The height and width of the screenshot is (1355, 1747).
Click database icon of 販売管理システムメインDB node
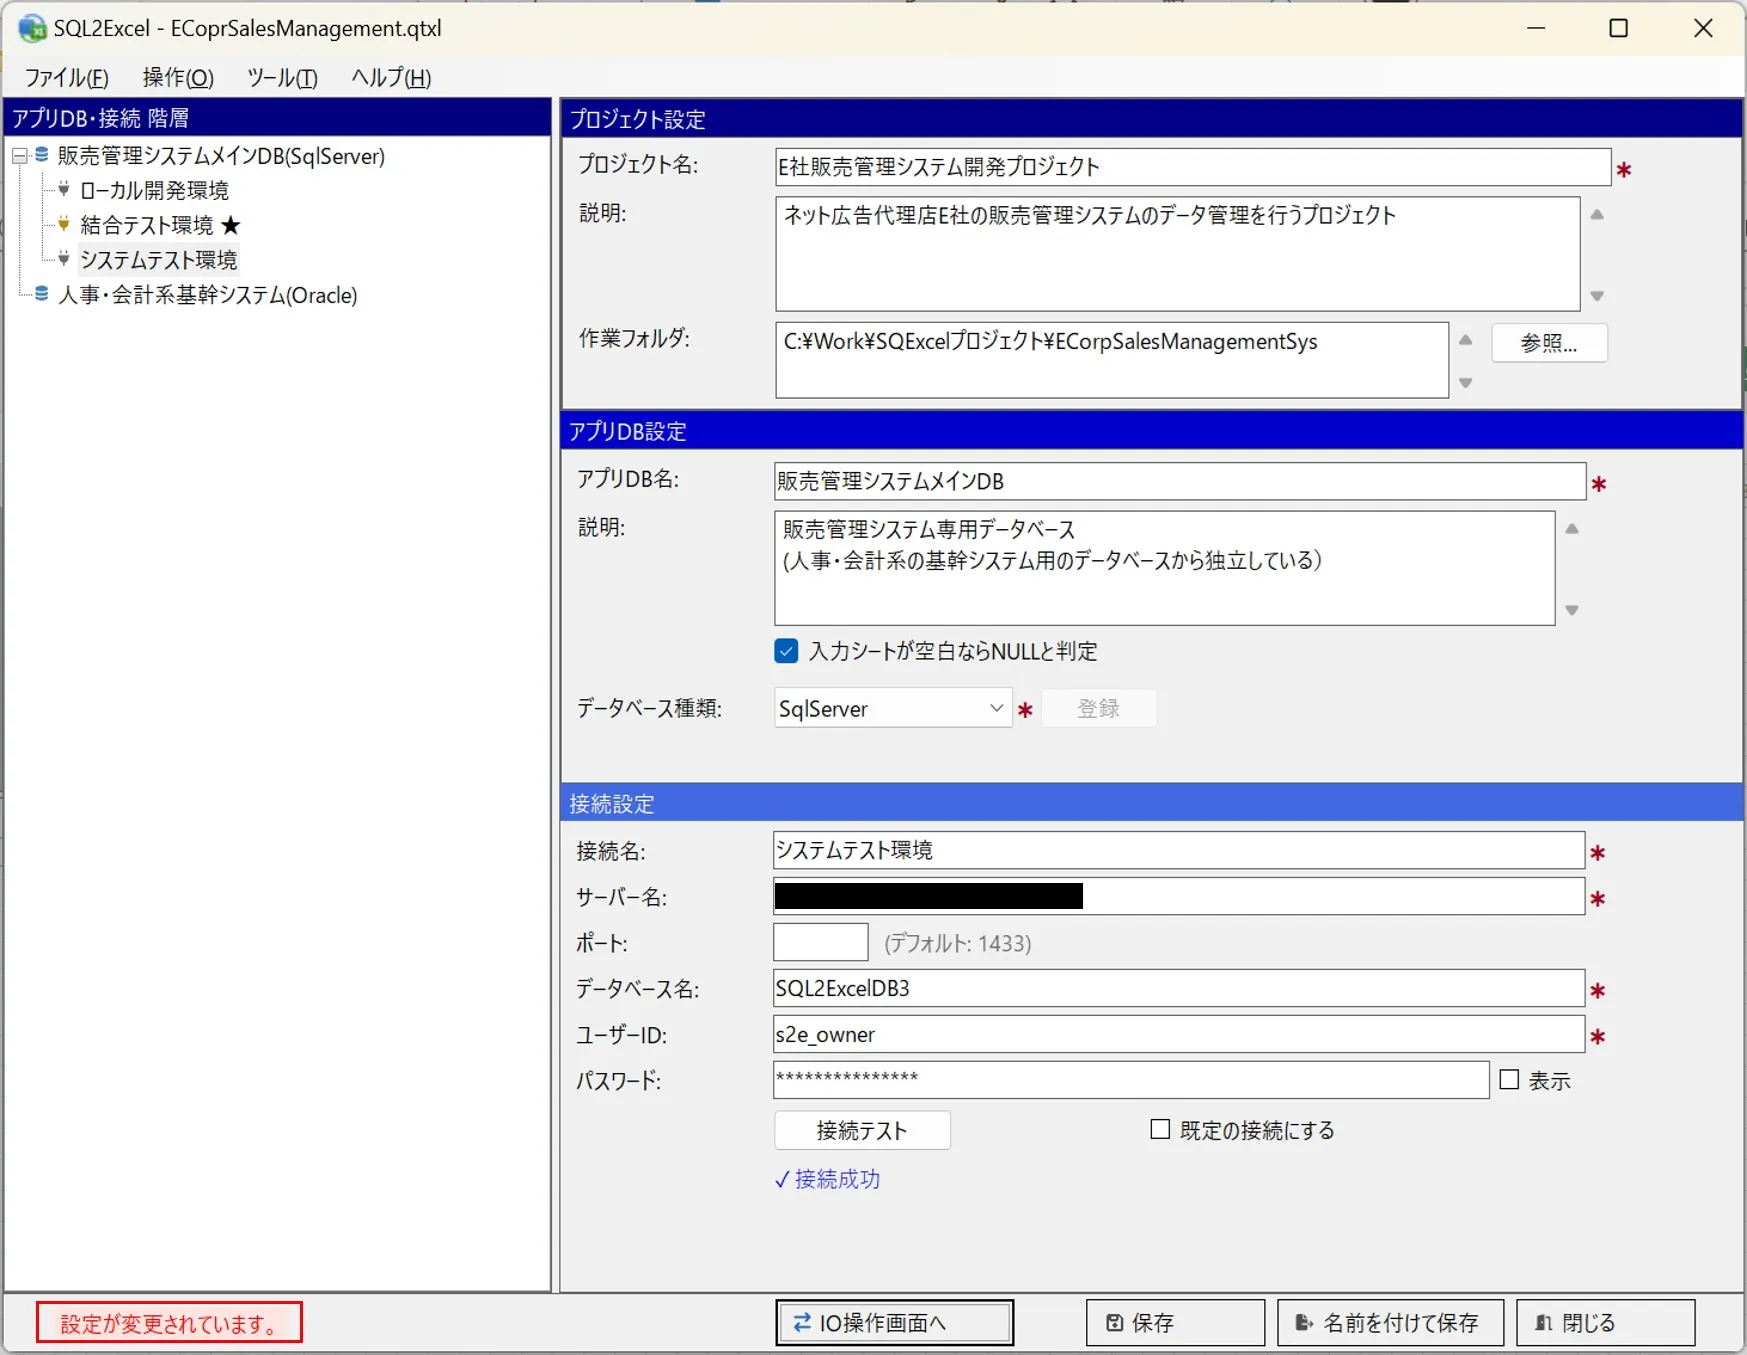click(42, 155)
